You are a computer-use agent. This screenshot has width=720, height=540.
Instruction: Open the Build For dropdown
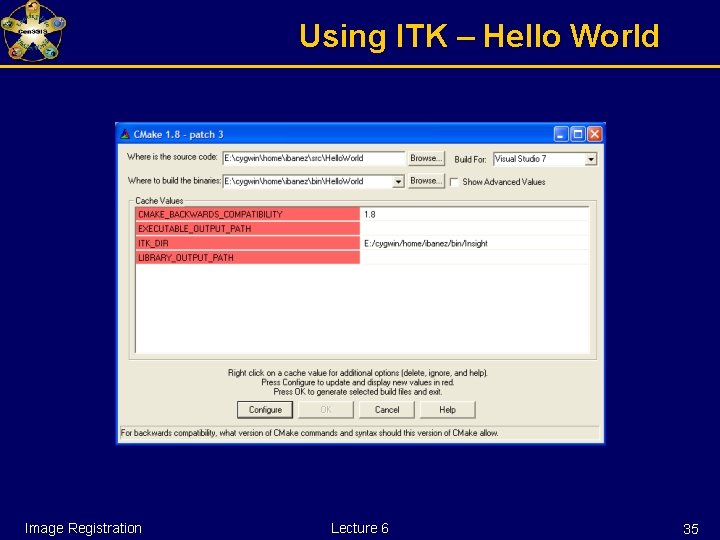click(x=591, y=159)
